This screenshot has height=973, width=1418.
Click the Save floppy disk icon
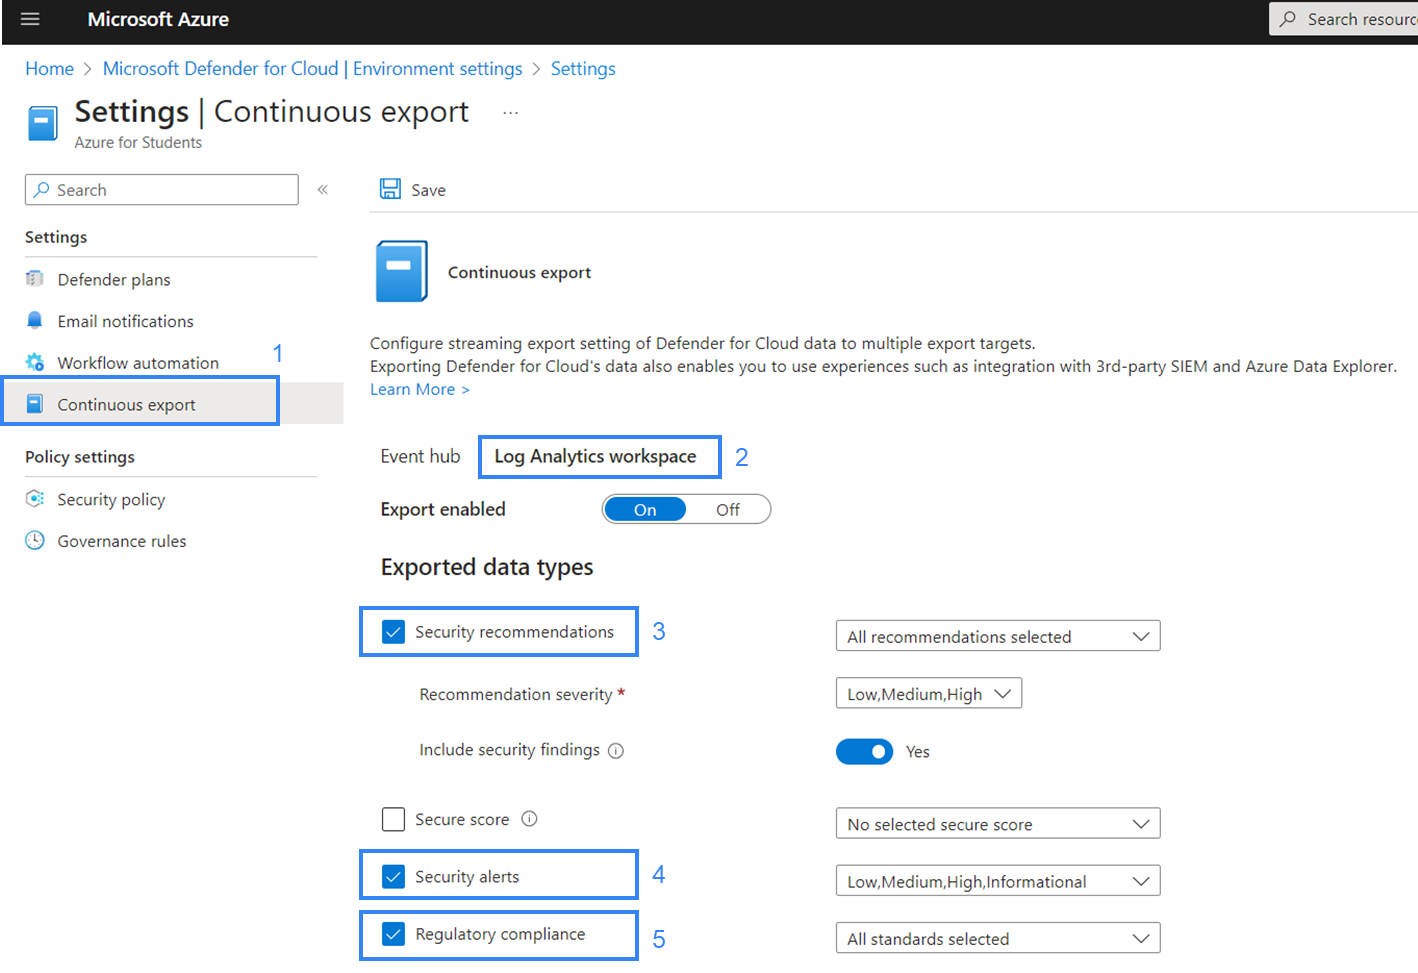[x=390, y=189]
